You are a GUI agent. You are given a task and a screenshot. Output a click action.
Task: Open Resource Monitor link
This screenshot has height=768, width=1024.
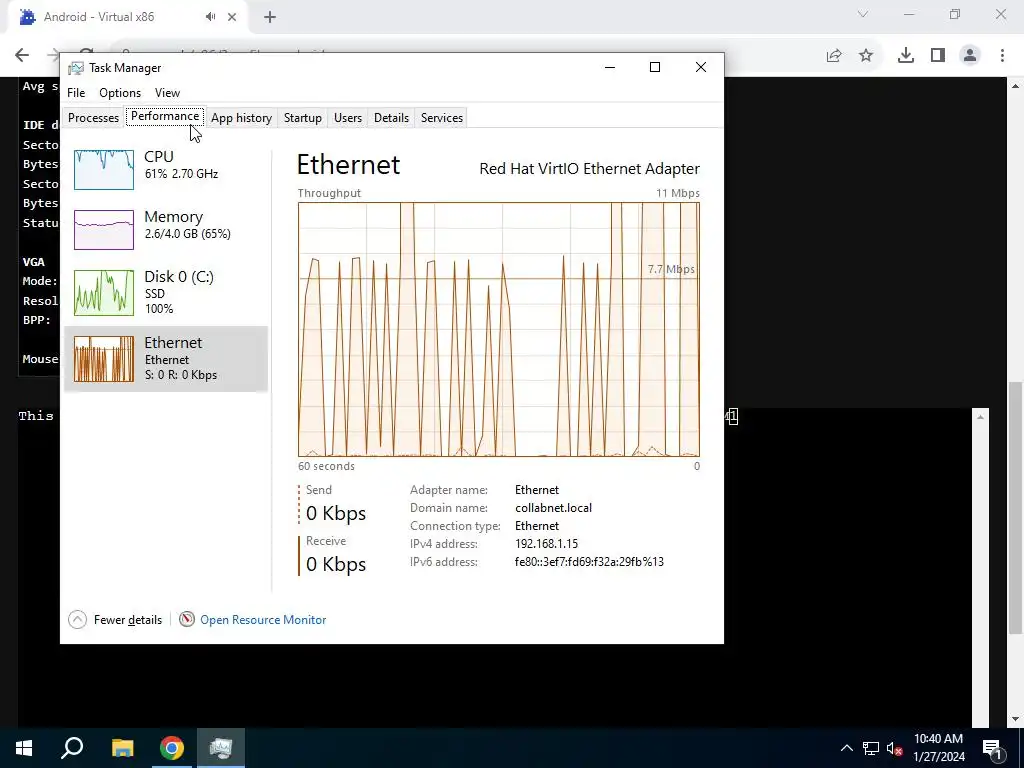pos(263,620)
